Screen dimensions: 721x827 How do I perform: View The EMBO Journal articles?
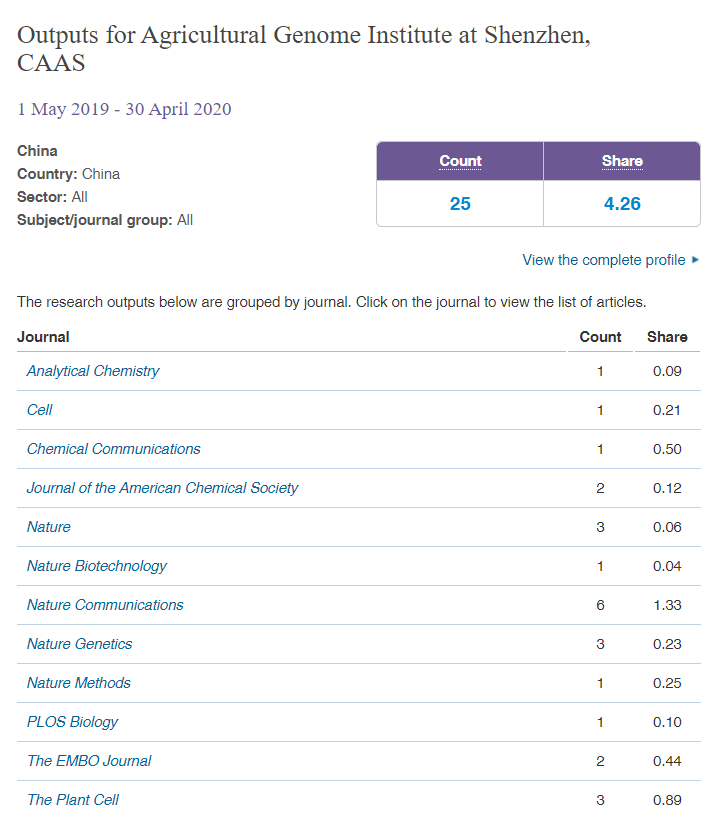(x=89, y=761)
